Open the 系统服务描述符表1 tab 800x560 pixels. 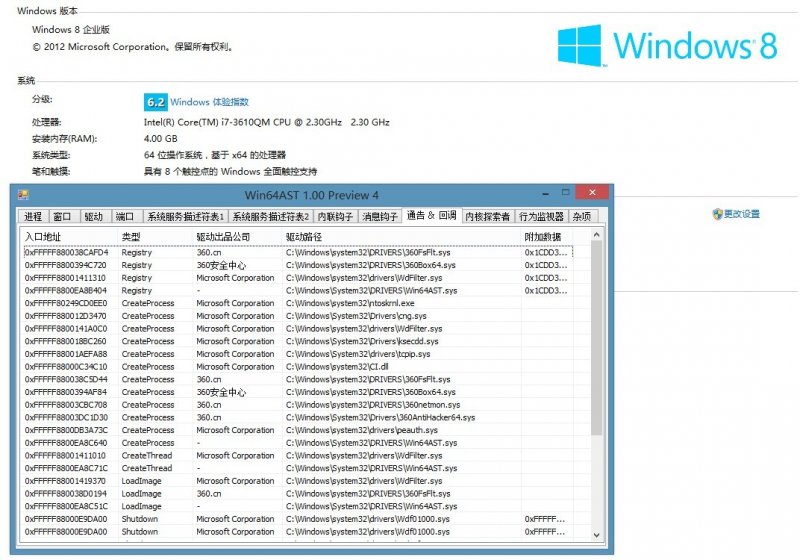tap(186, 216)
